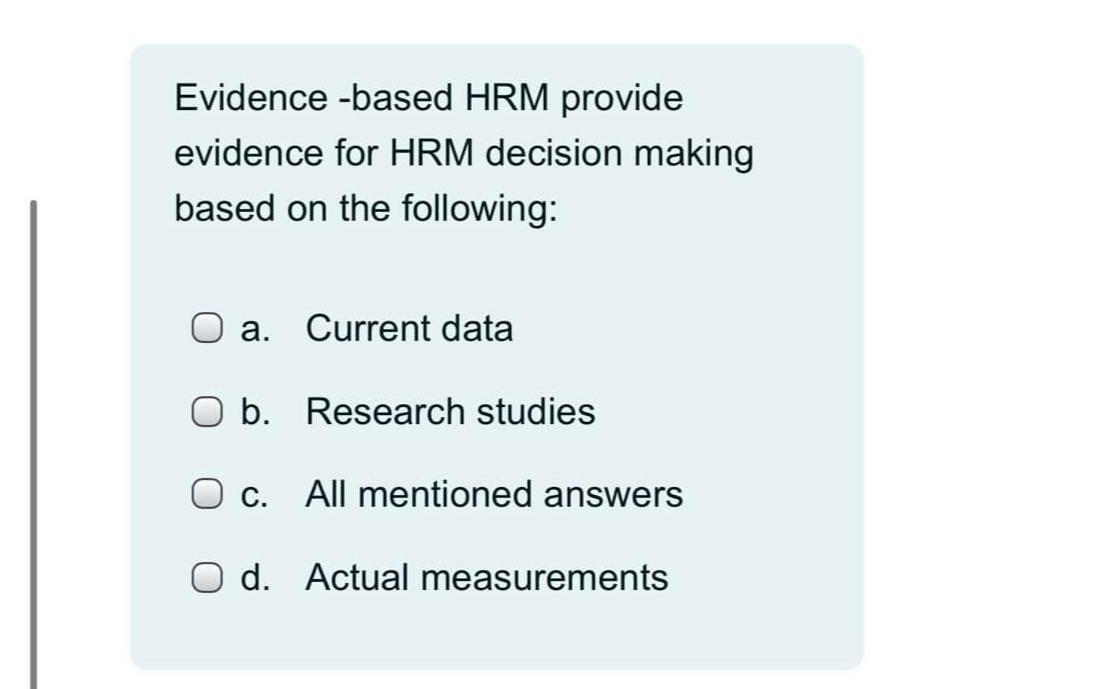Click the question text about Evidence-based HRM
1111x689 pixels.
tap(464, 152)
